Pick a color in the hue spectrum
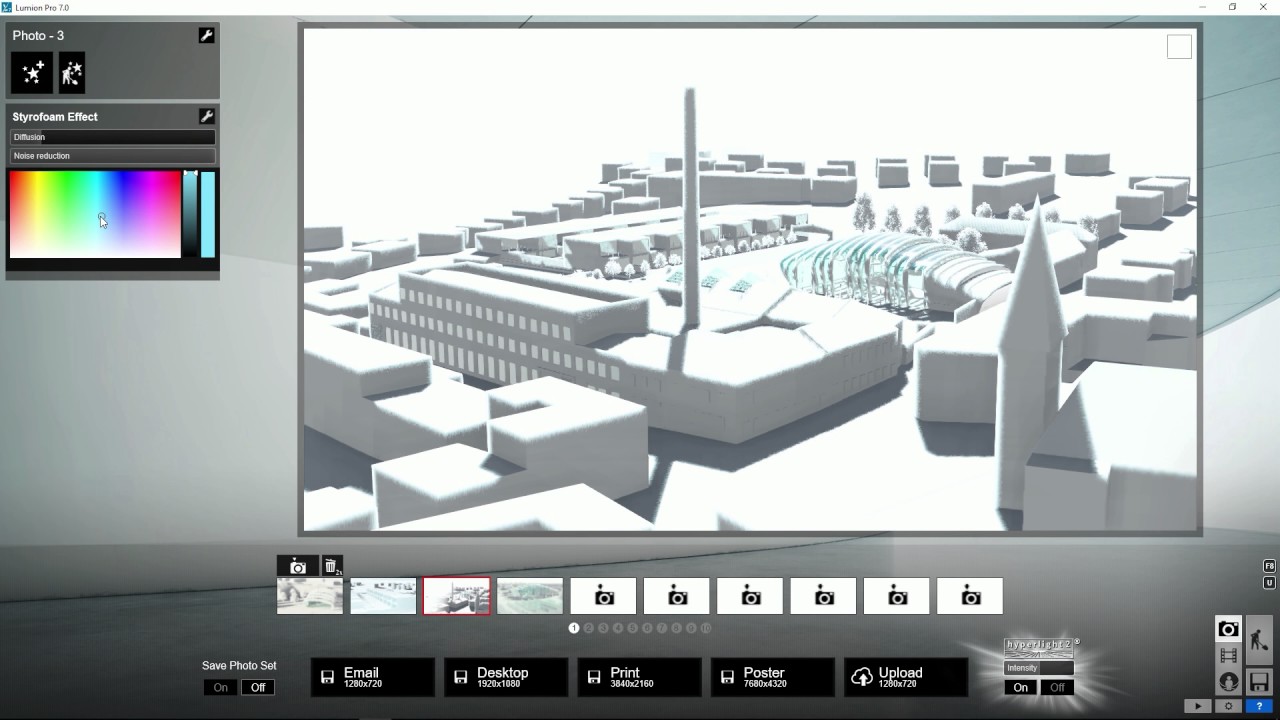The height and width of the screenshot is (720, 1280). coord(95,214)
